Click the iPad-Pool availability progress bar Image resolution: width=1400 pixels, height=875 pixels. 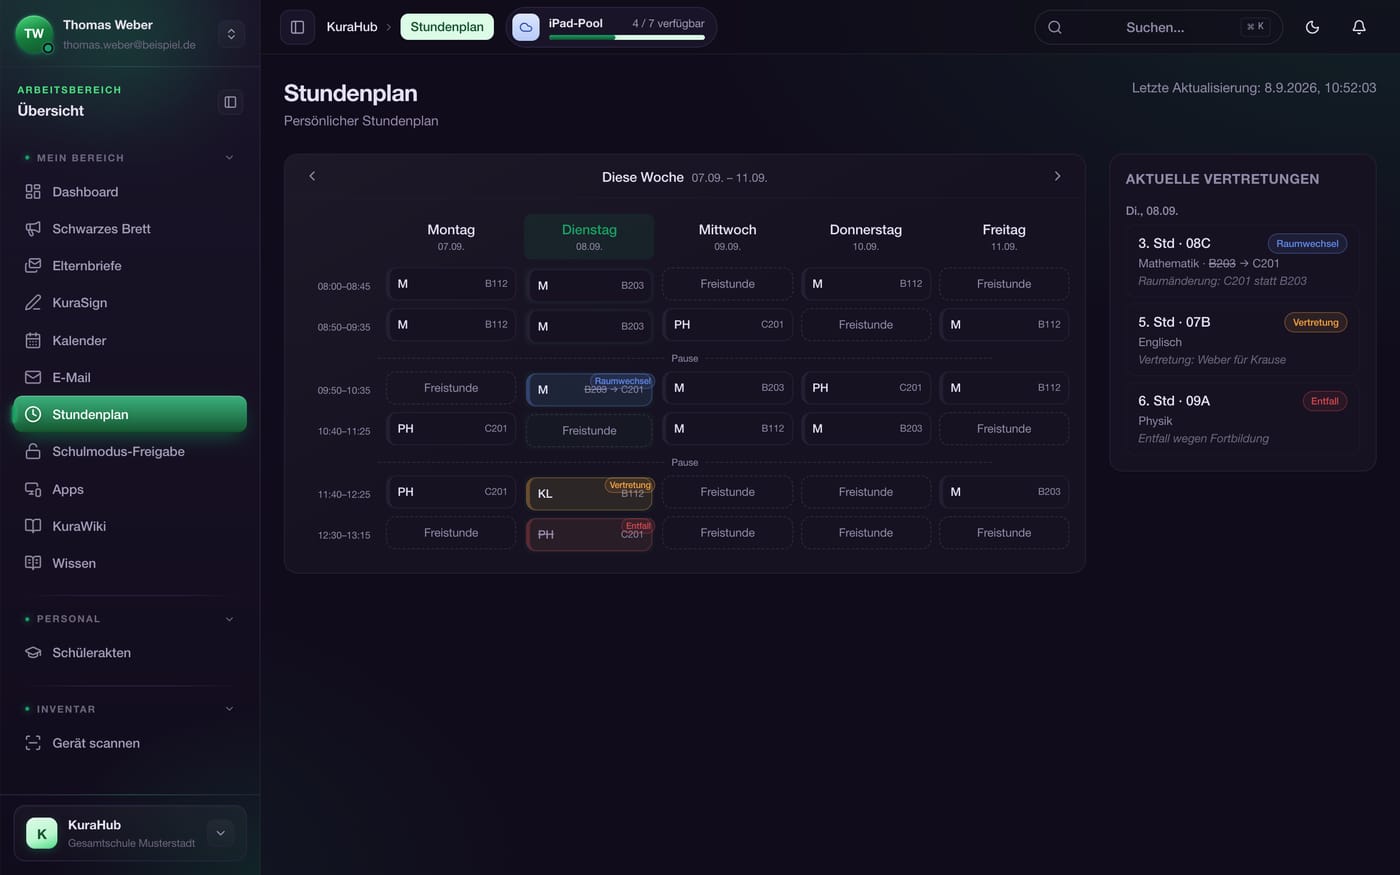627,37
